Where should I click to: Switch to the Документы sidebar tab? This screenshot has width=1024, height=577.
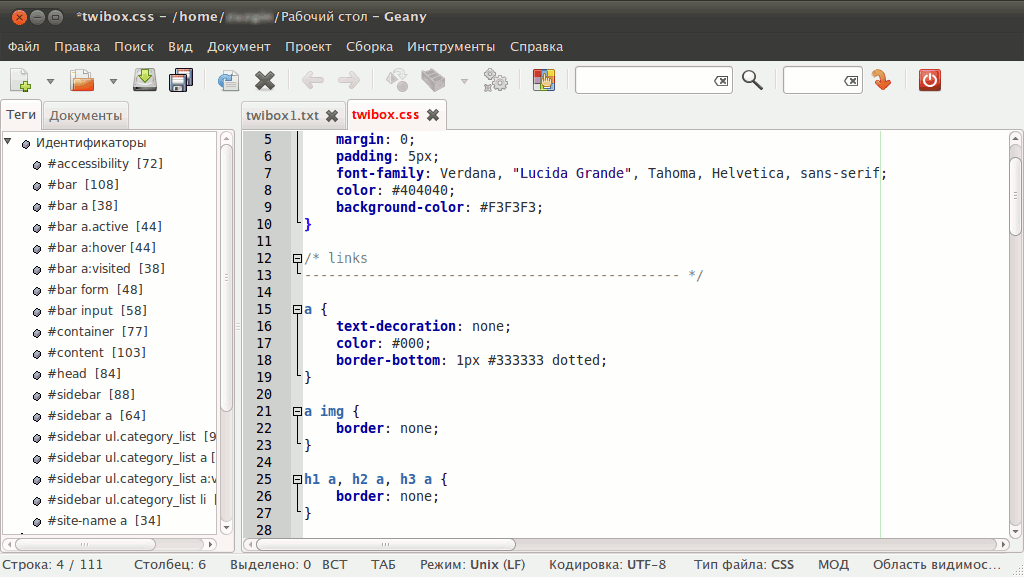point(85,115)
